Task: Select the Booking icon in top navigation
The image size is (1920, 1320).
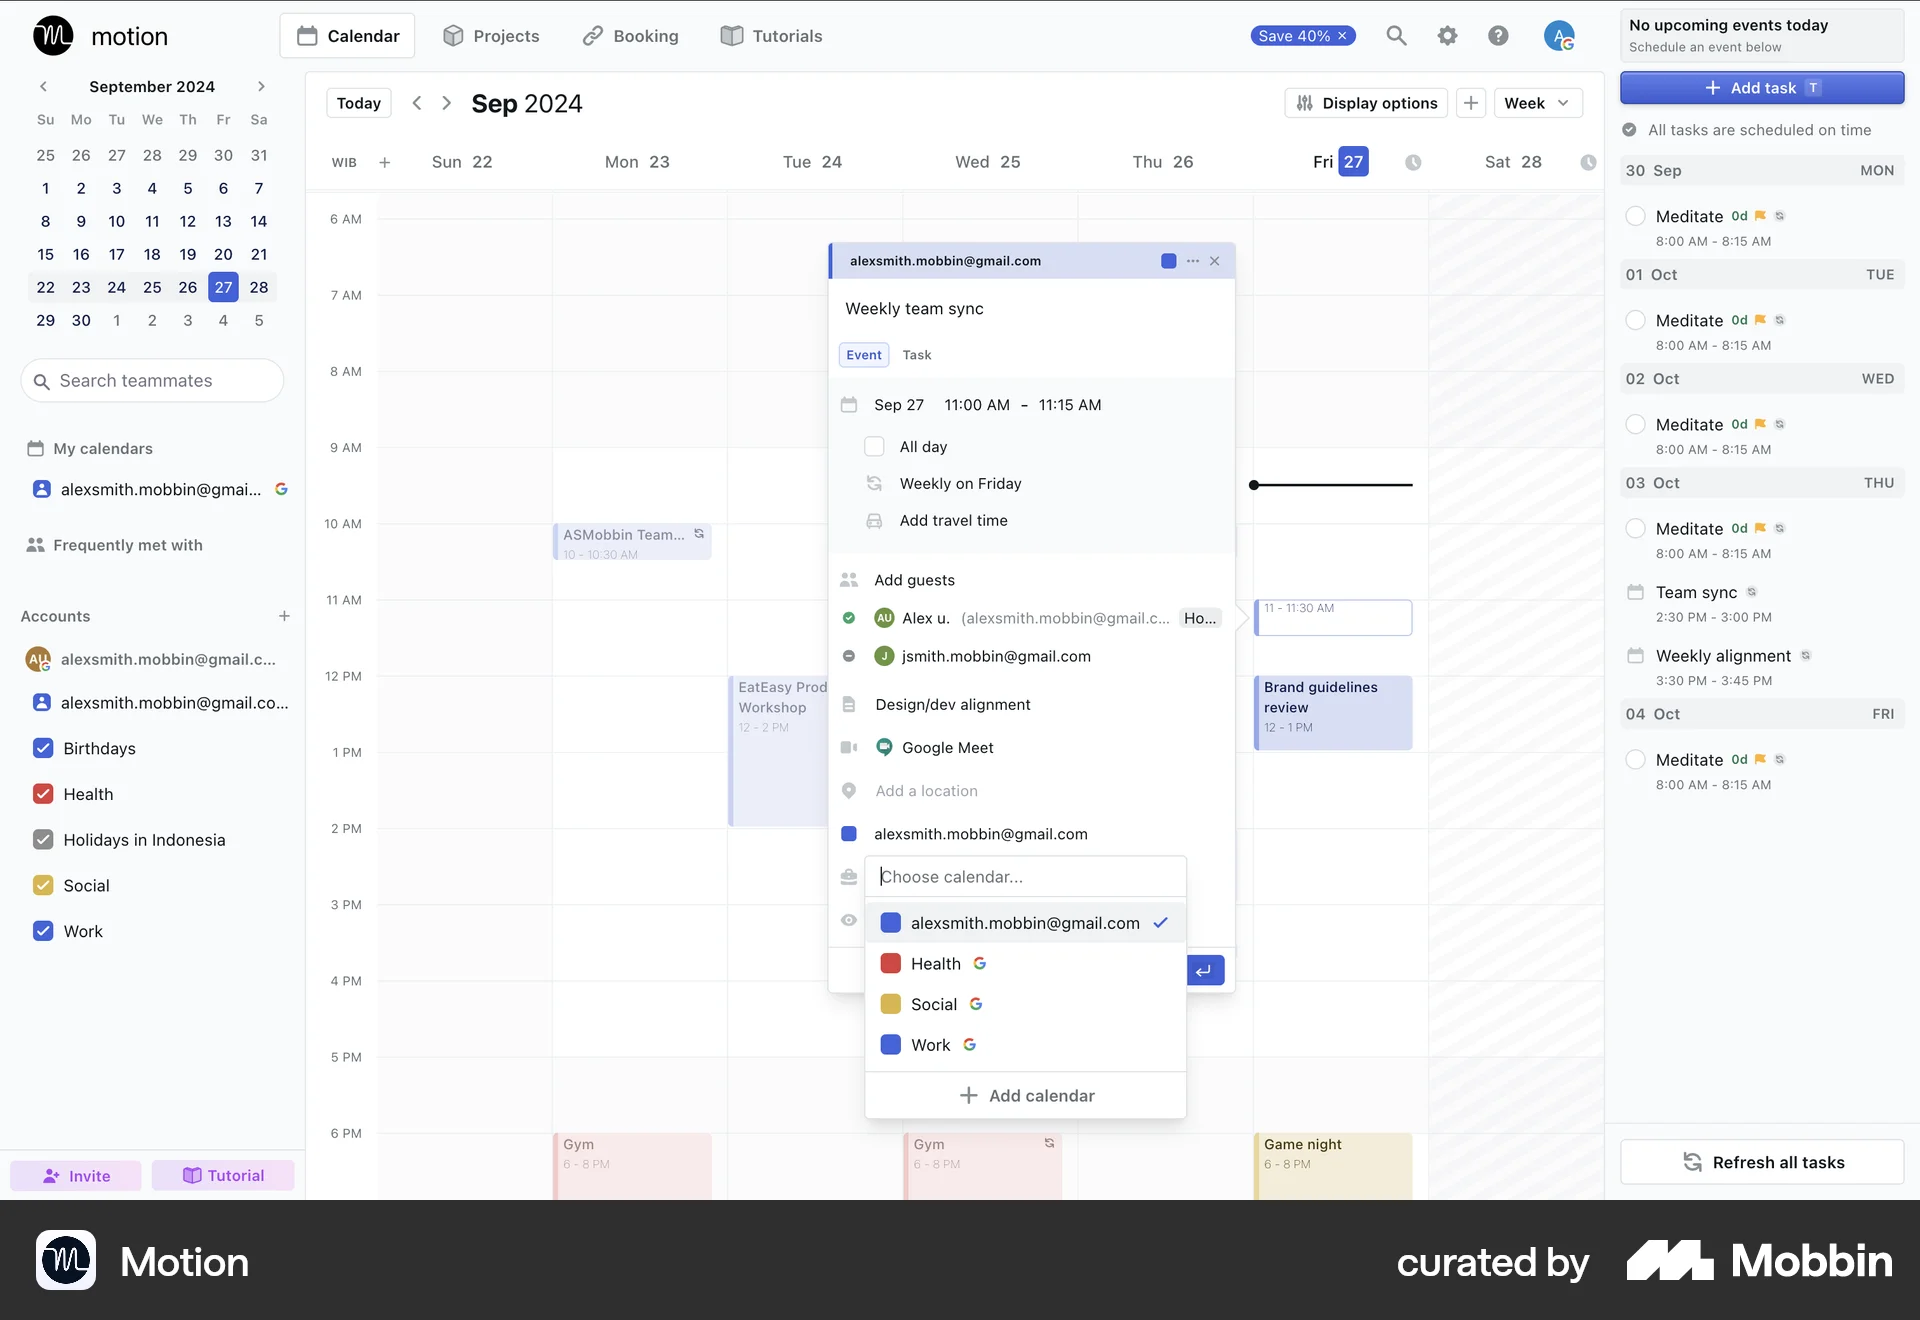Action: click(593, 35)
